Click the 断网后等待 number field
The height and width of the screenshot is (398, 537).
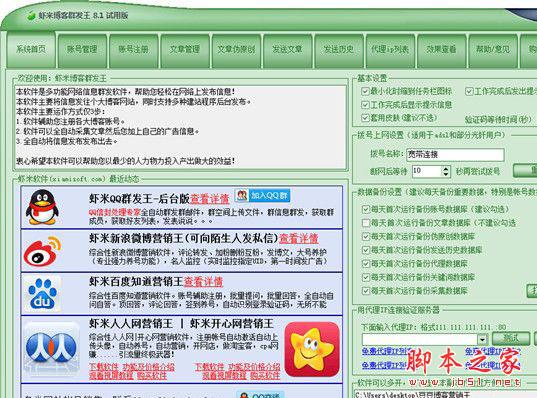pos(427,171)
